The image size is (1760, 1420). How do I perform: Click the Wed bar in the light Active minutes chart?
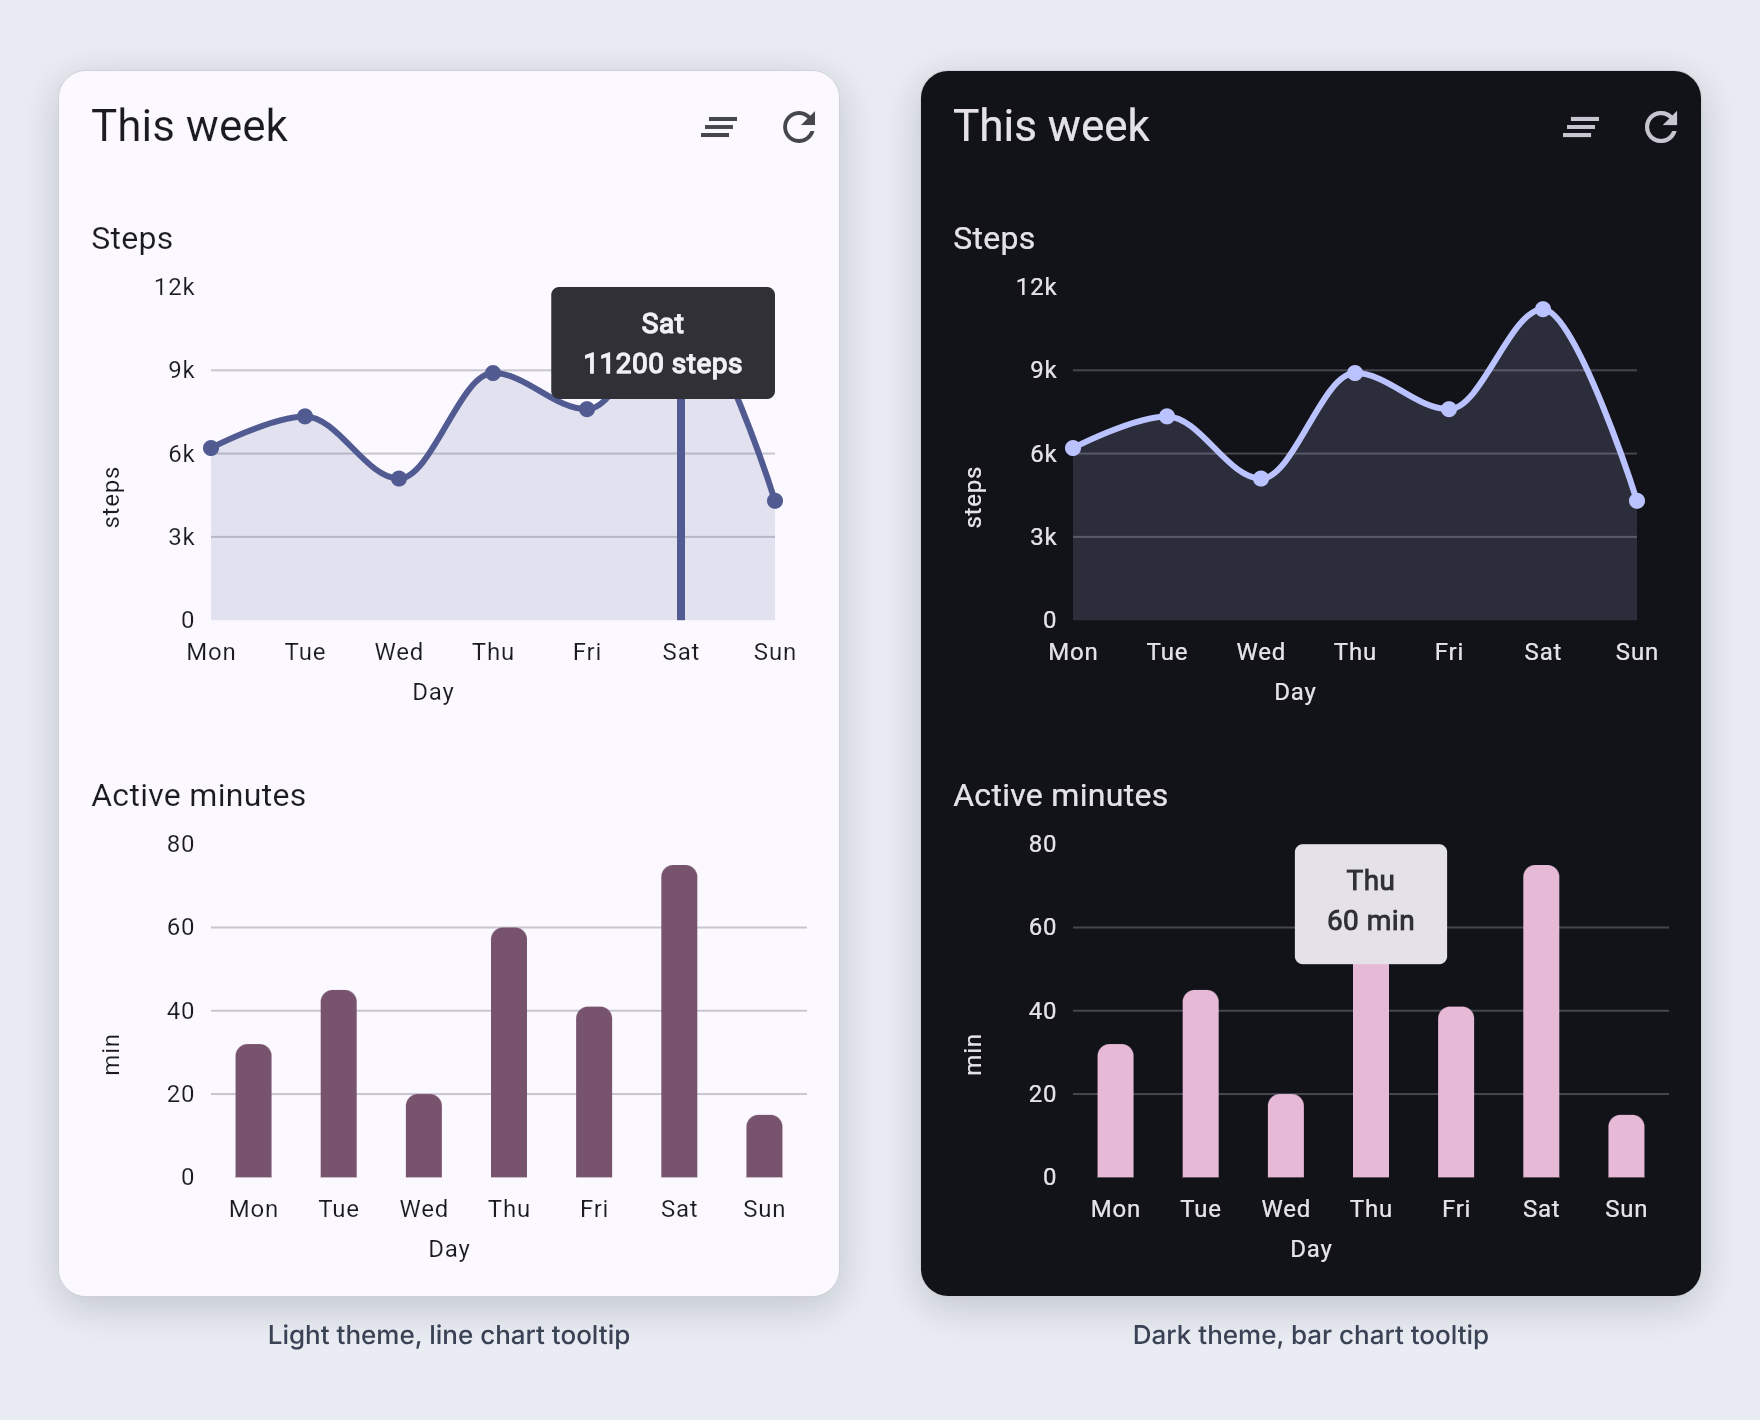[x=424, y=1135]
